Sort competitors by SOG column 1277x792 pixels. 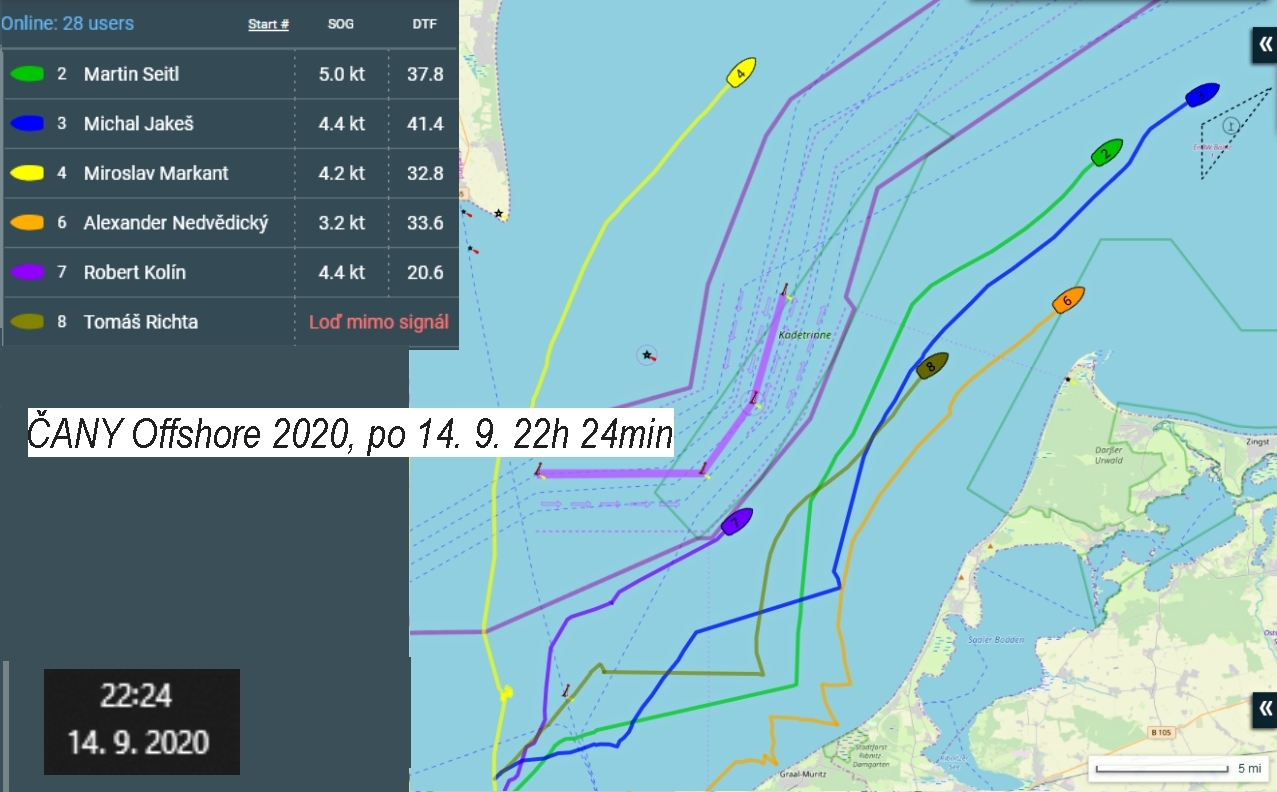tap(341, 24)
